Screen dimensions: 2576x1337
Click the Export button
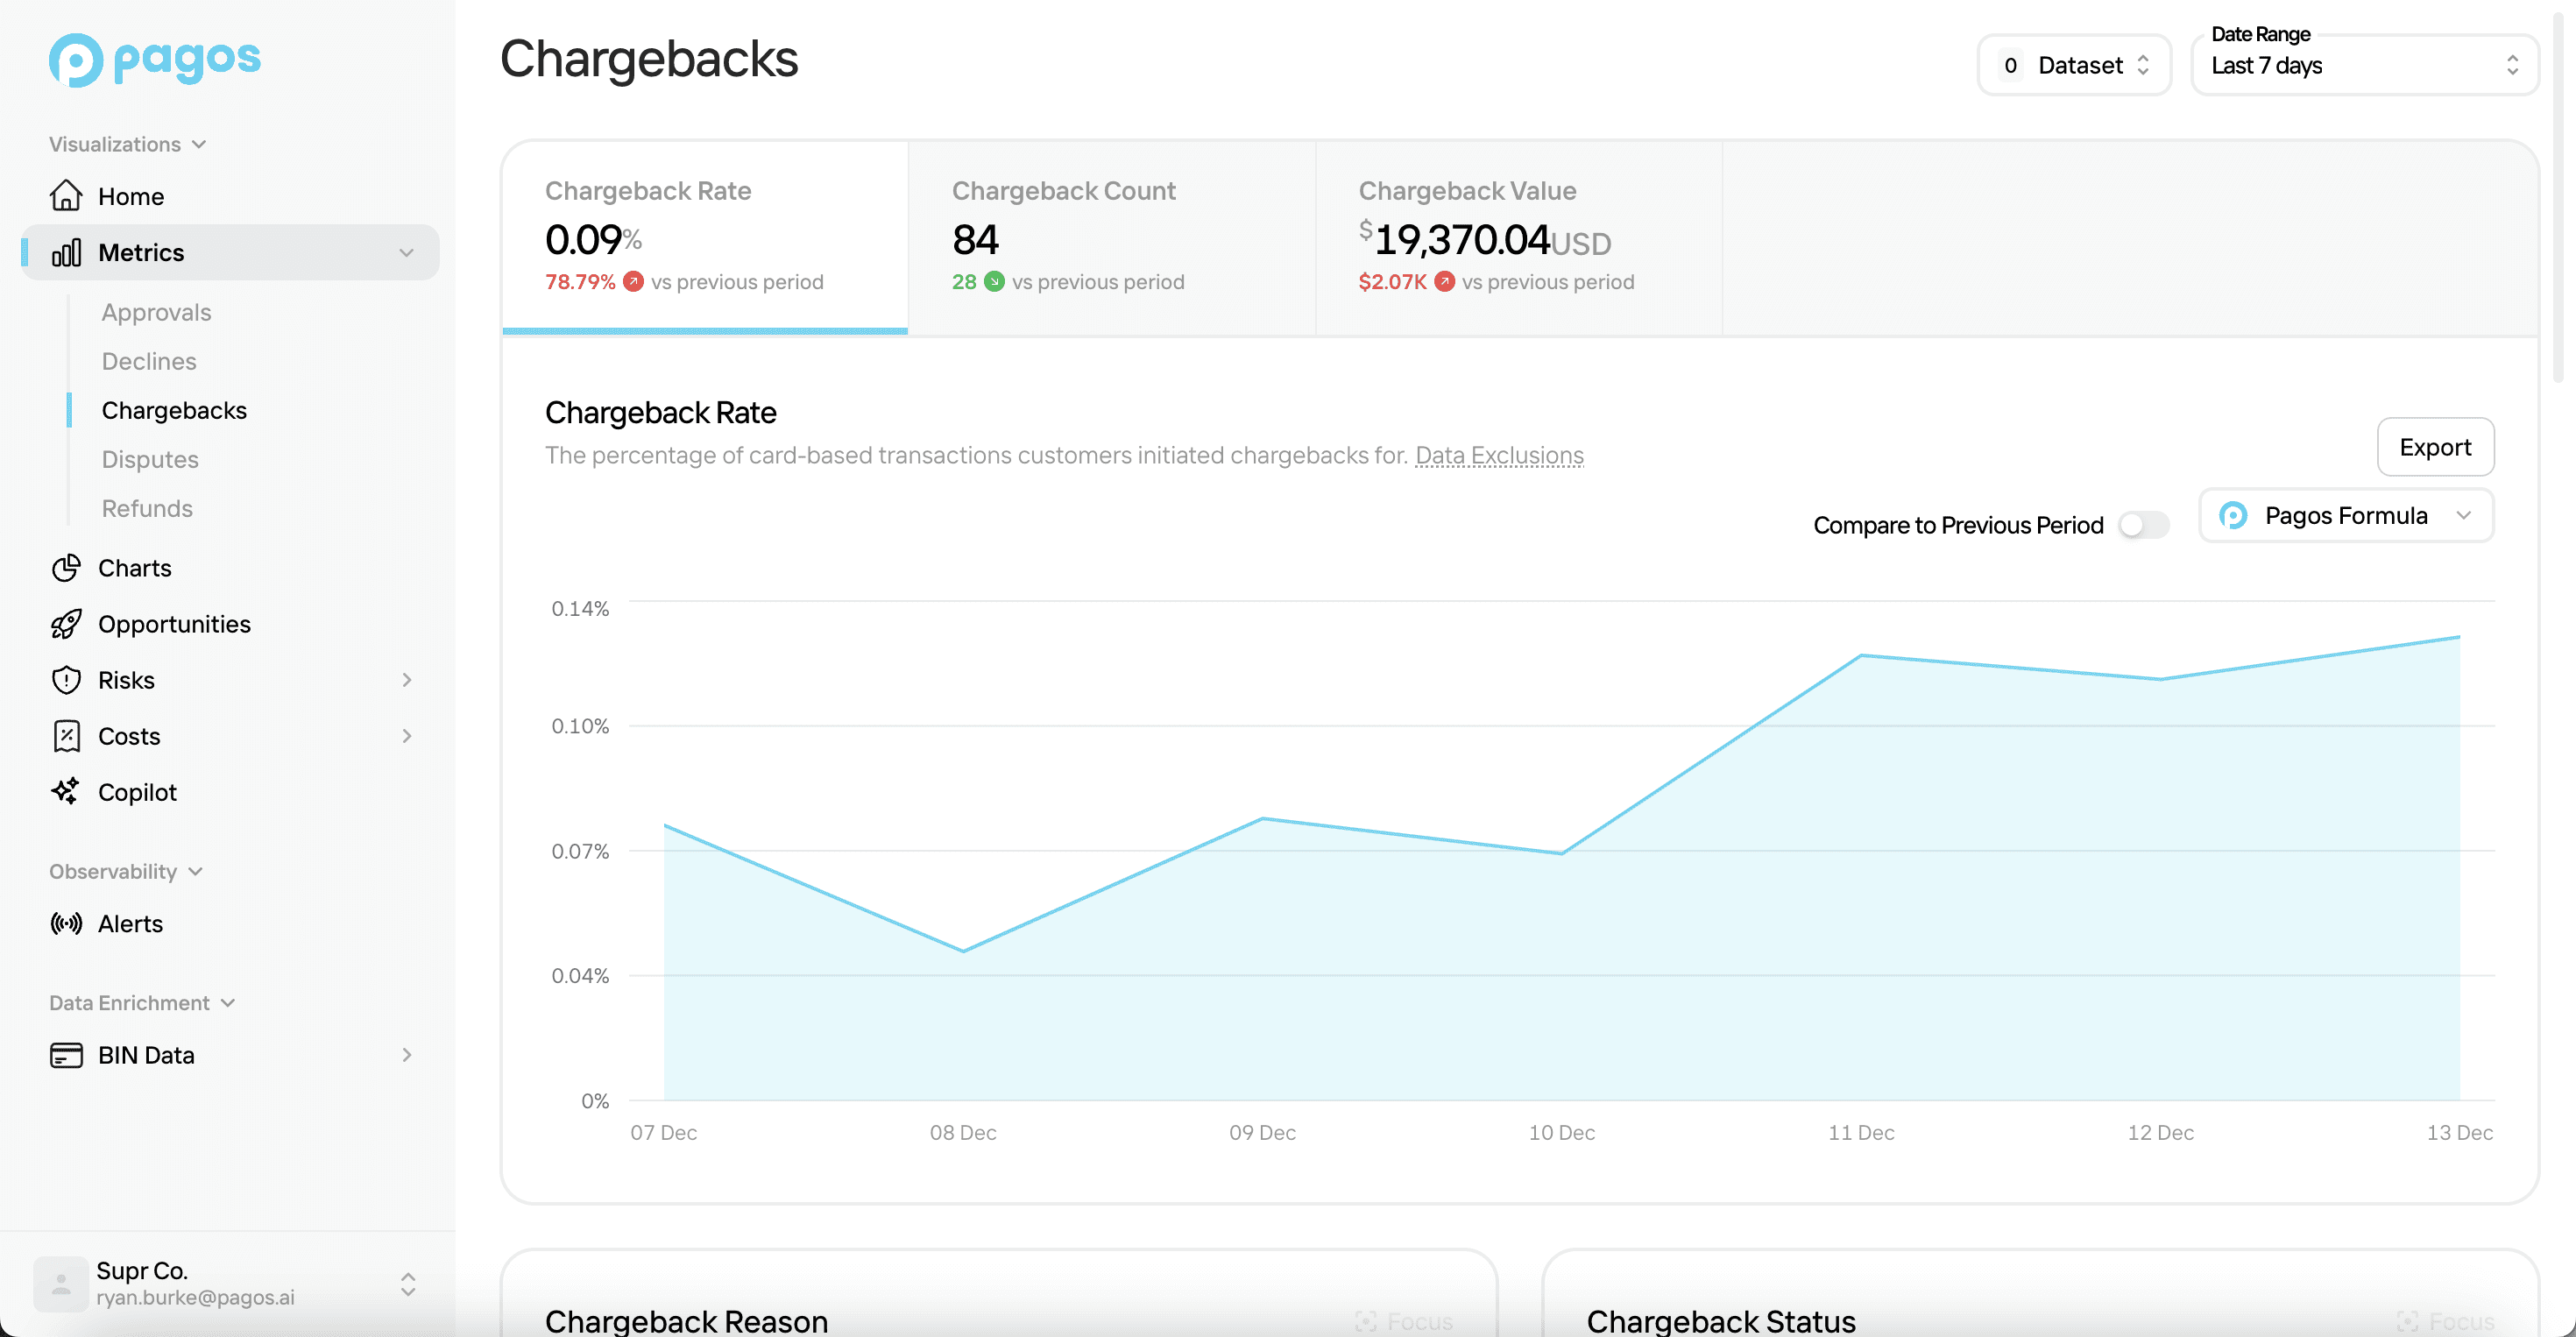pyautogui.click(x=2437, y=446)
